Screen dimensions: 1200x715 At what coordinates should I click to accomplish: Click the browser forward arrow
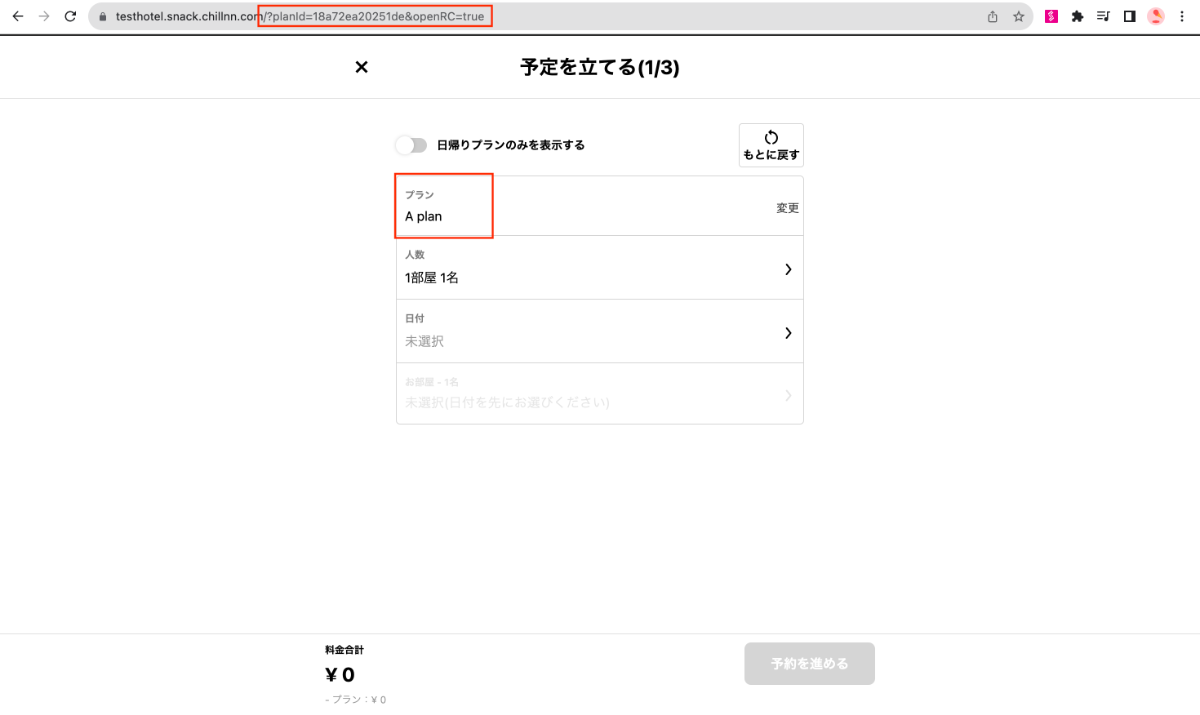pos(44,17)
